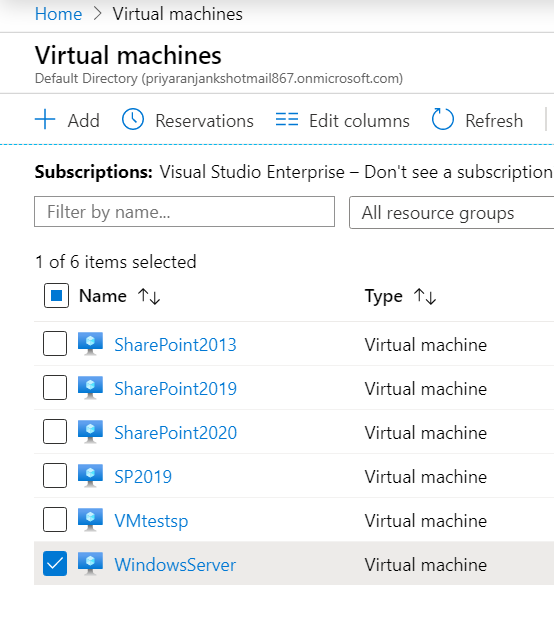Image resolution: width=554 pixels, height=631 pixels.
Task: Click the SharePoint2020 VM icon
Action: 91,431
